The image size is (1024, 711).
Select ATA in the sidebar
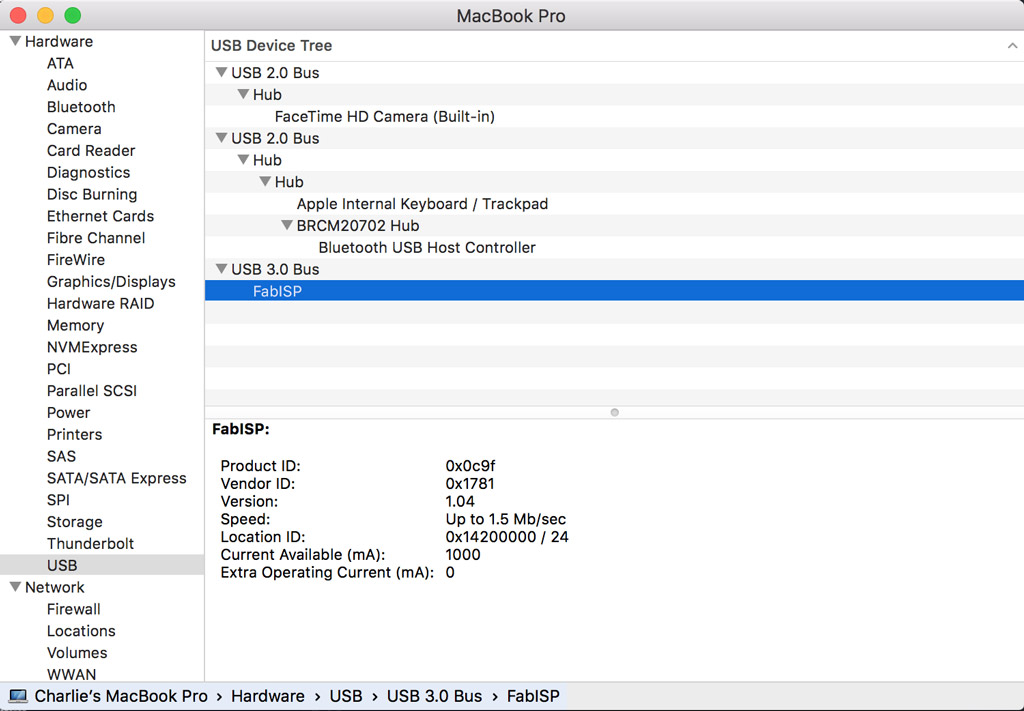click(60, 63)
